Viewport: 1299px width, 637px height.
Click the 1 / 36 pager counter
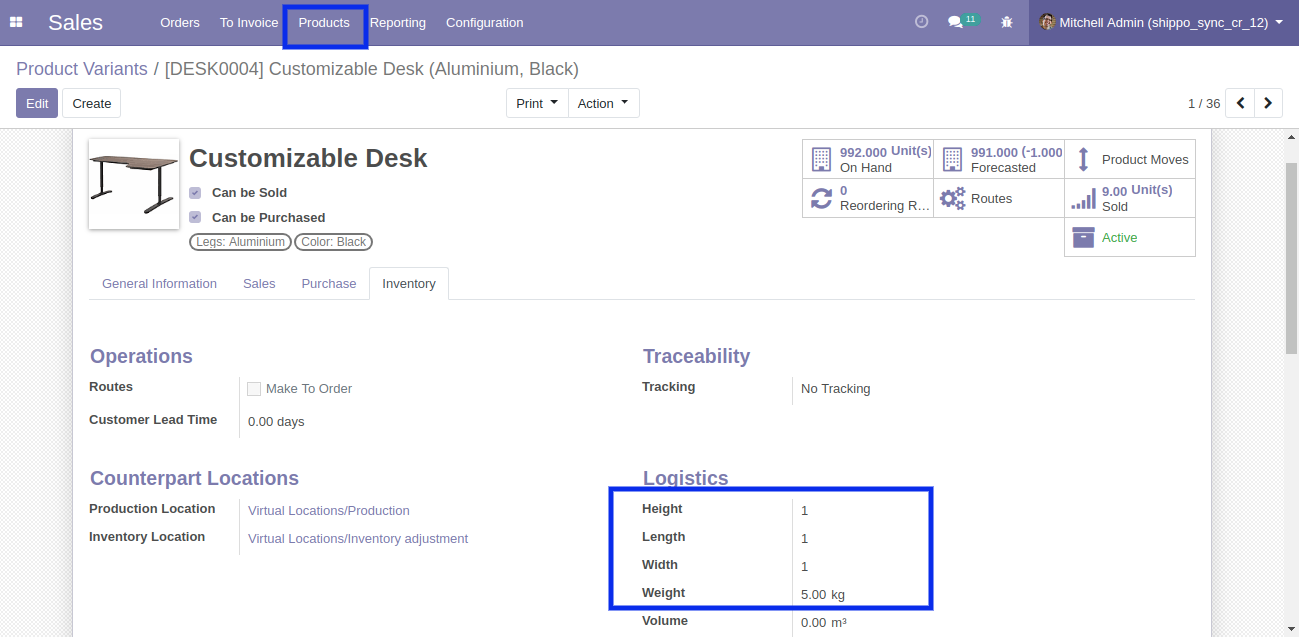coord(1204,104)
